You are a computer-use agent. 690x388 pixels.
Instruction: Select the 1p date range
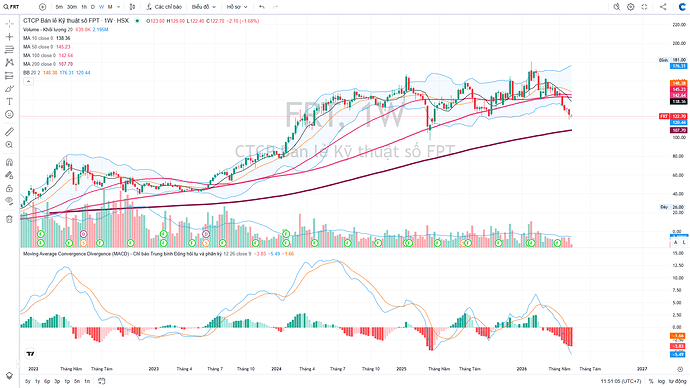point(67,381)
